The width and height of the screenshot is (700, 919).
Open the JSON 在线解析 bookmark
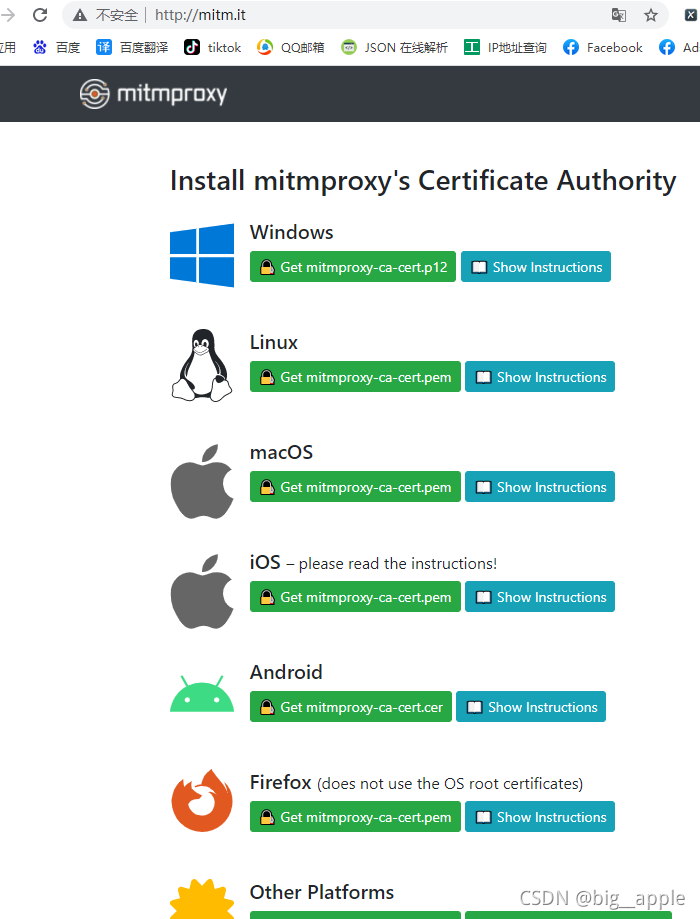pyautogui.click(x=395, y=47)
